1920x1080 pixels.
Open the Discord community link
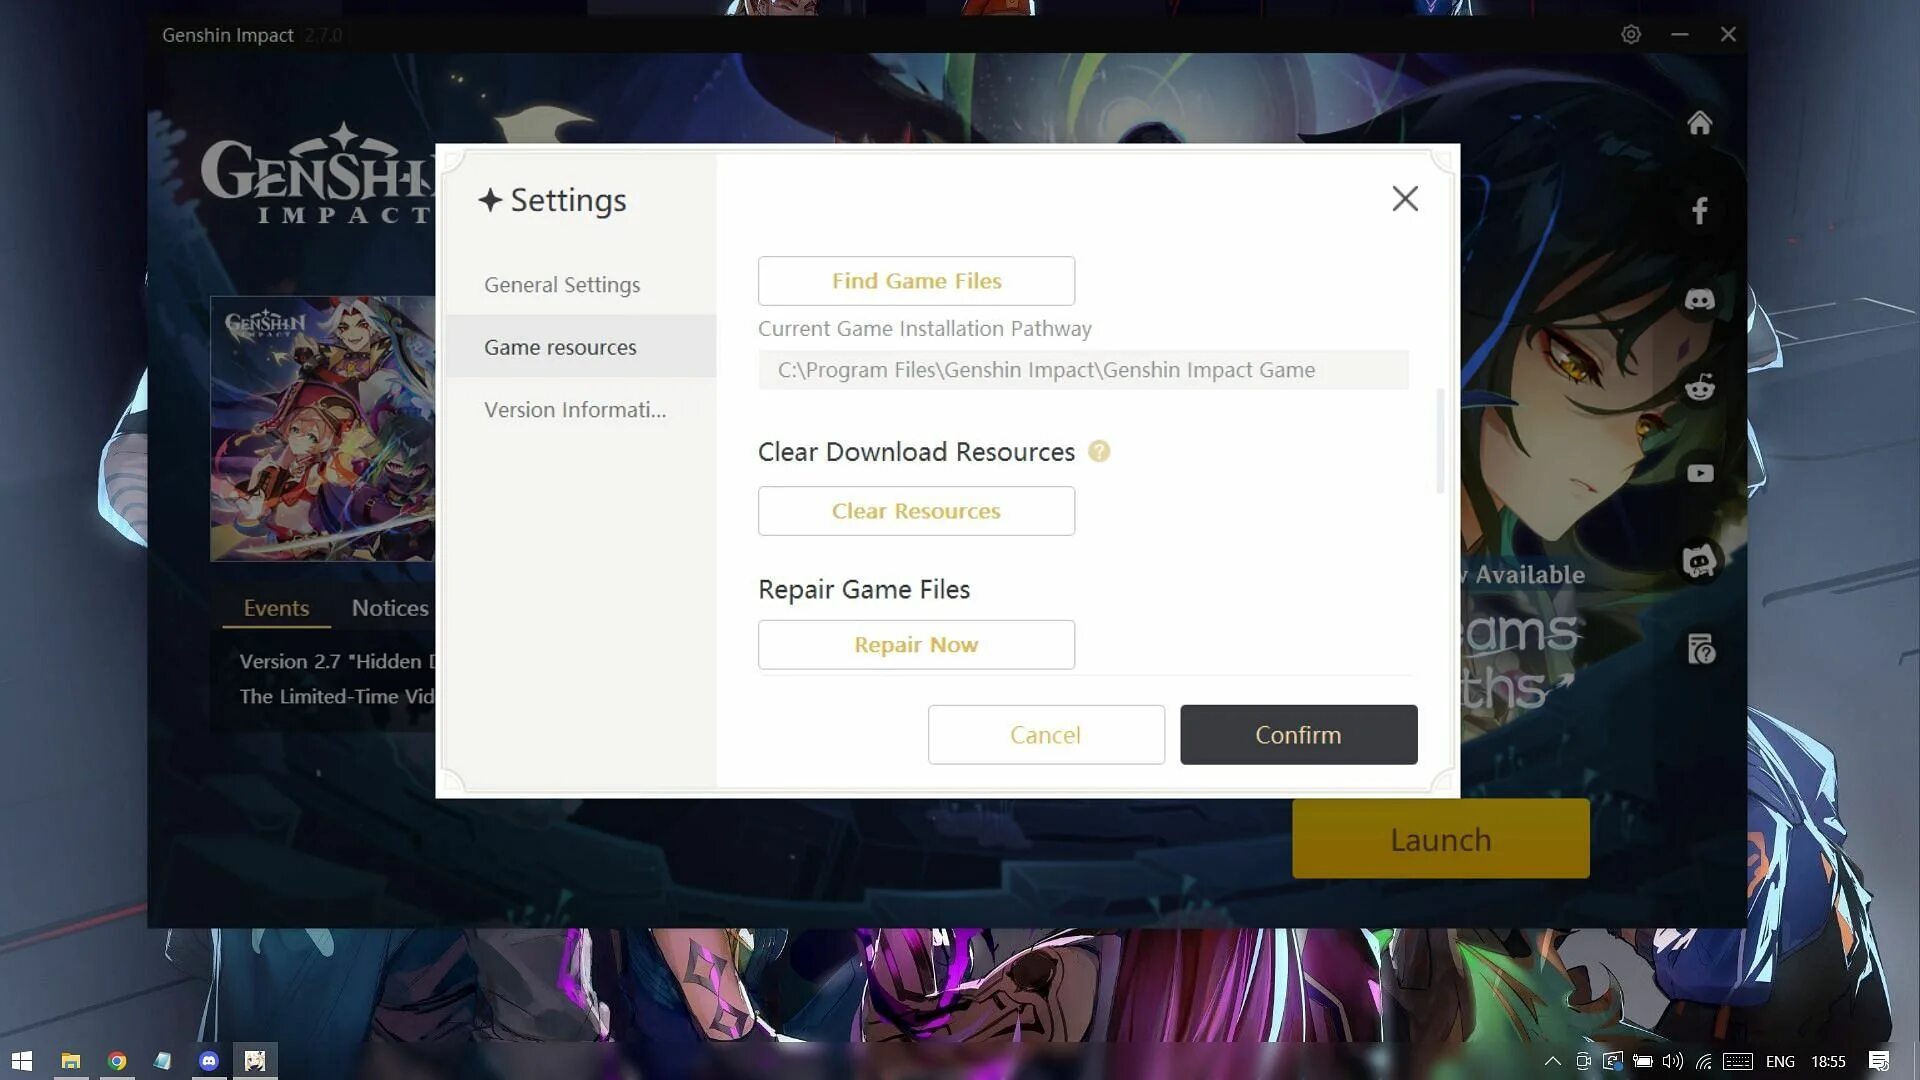pyautogui.click(x=1700, y=298)
